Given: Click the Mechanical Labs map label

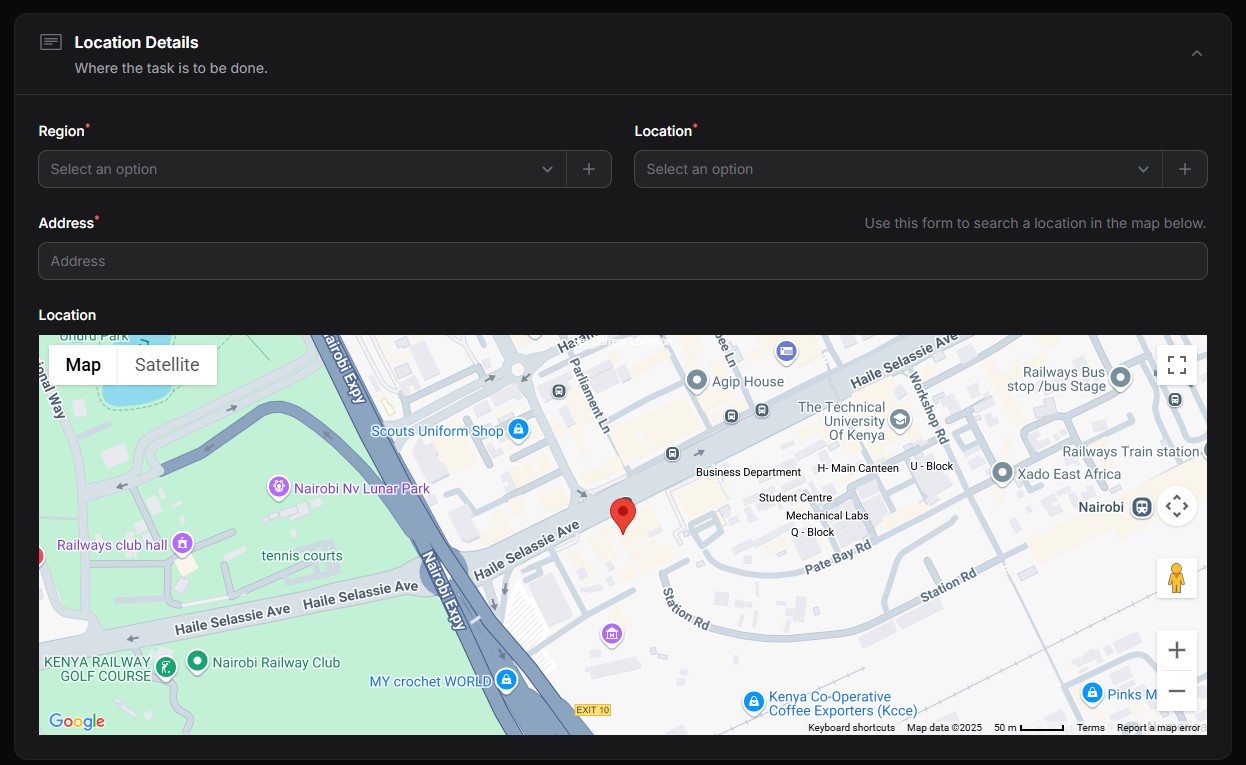Looking at the screenshot, I should 827,515.
